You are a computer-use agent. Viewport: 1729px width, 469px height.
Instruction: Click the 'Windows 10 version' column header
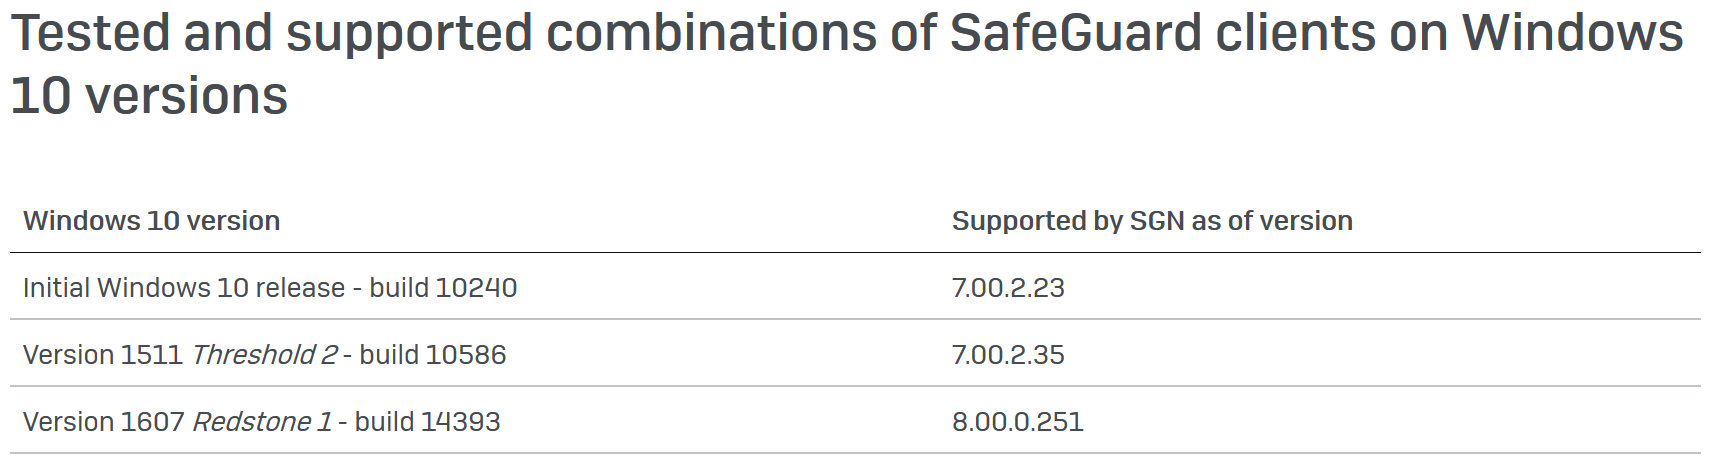click(x=151, y=221)
